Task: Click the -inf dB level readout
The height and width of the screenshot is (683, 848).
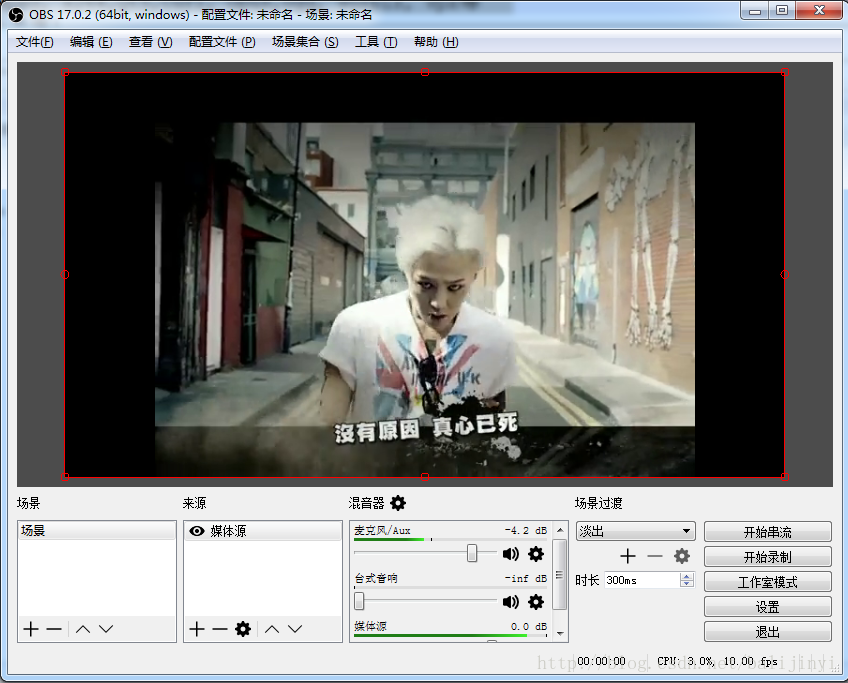Action: [526, 578]
